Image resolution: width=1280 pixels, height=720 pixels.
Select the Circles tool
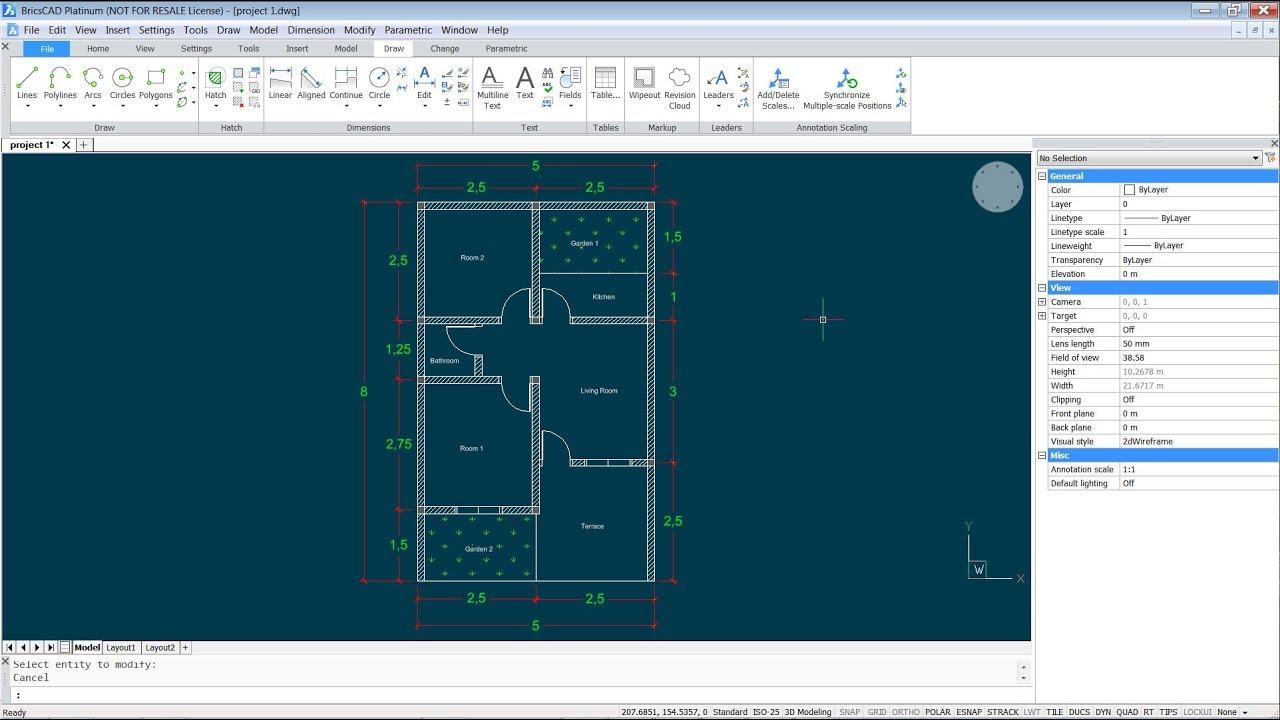coord(122,84)
